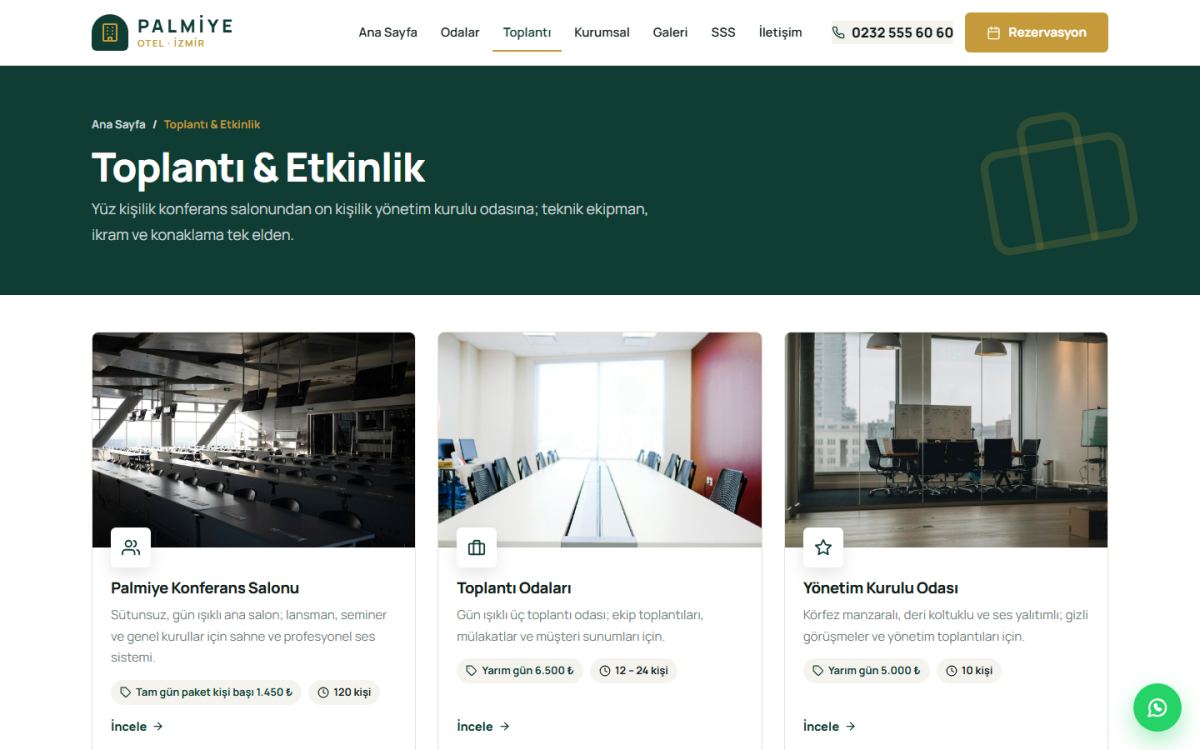The height and width of the screenshot is (750, 1200).
Task: Click the calendar icon in Rezervasyon button
Action: (x=993, y=33)
